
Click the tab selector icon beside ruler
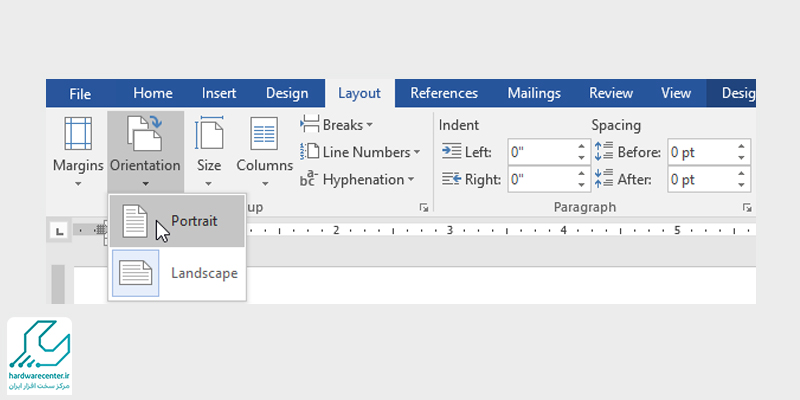click(60, 231)
